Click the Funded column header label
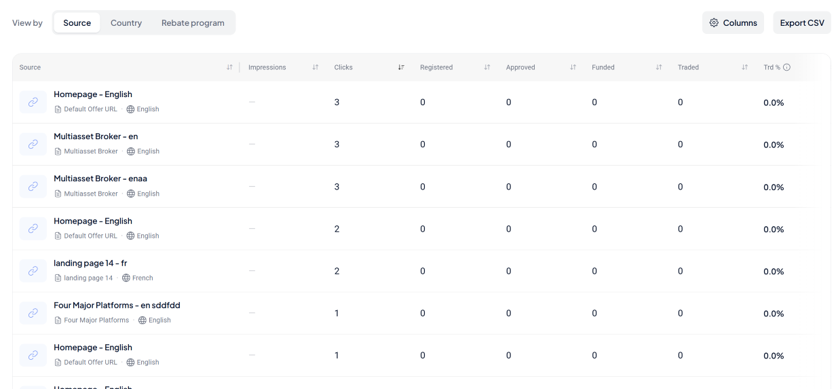The image size is (838, 389). 603,67
